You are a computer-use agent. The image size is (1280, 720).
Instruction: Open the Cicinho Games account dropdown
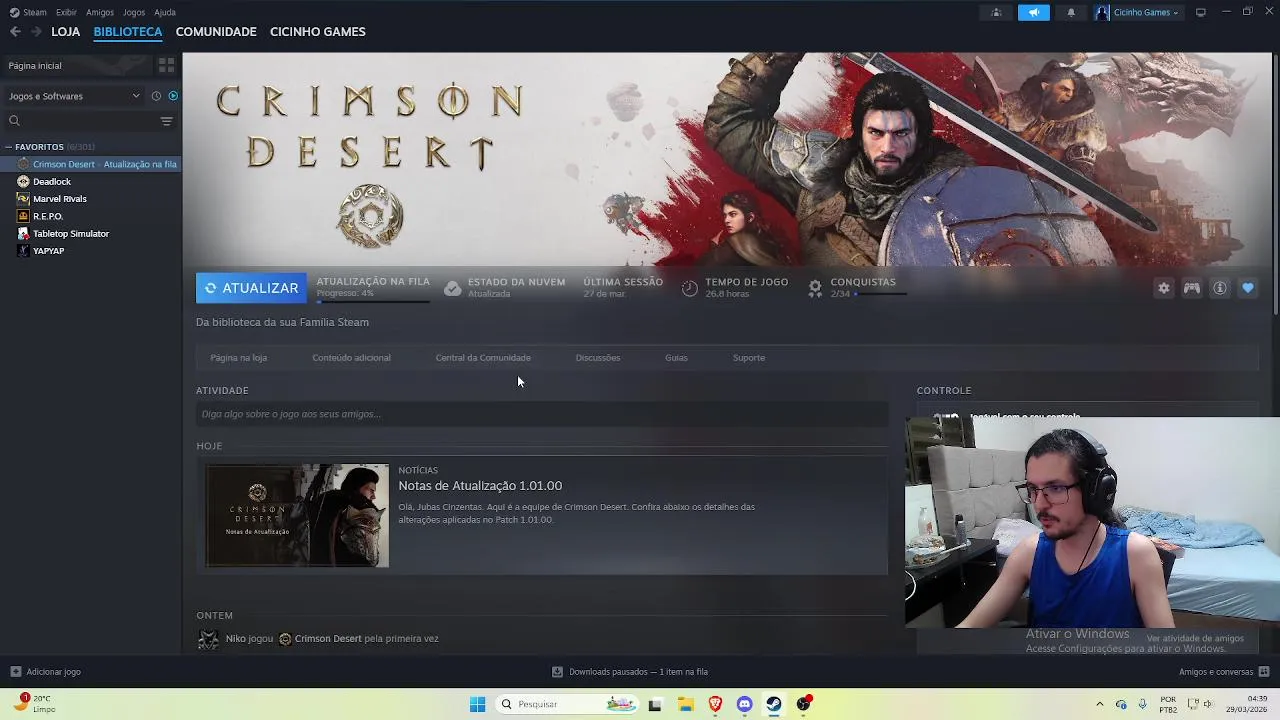(x=1139, y=12)
